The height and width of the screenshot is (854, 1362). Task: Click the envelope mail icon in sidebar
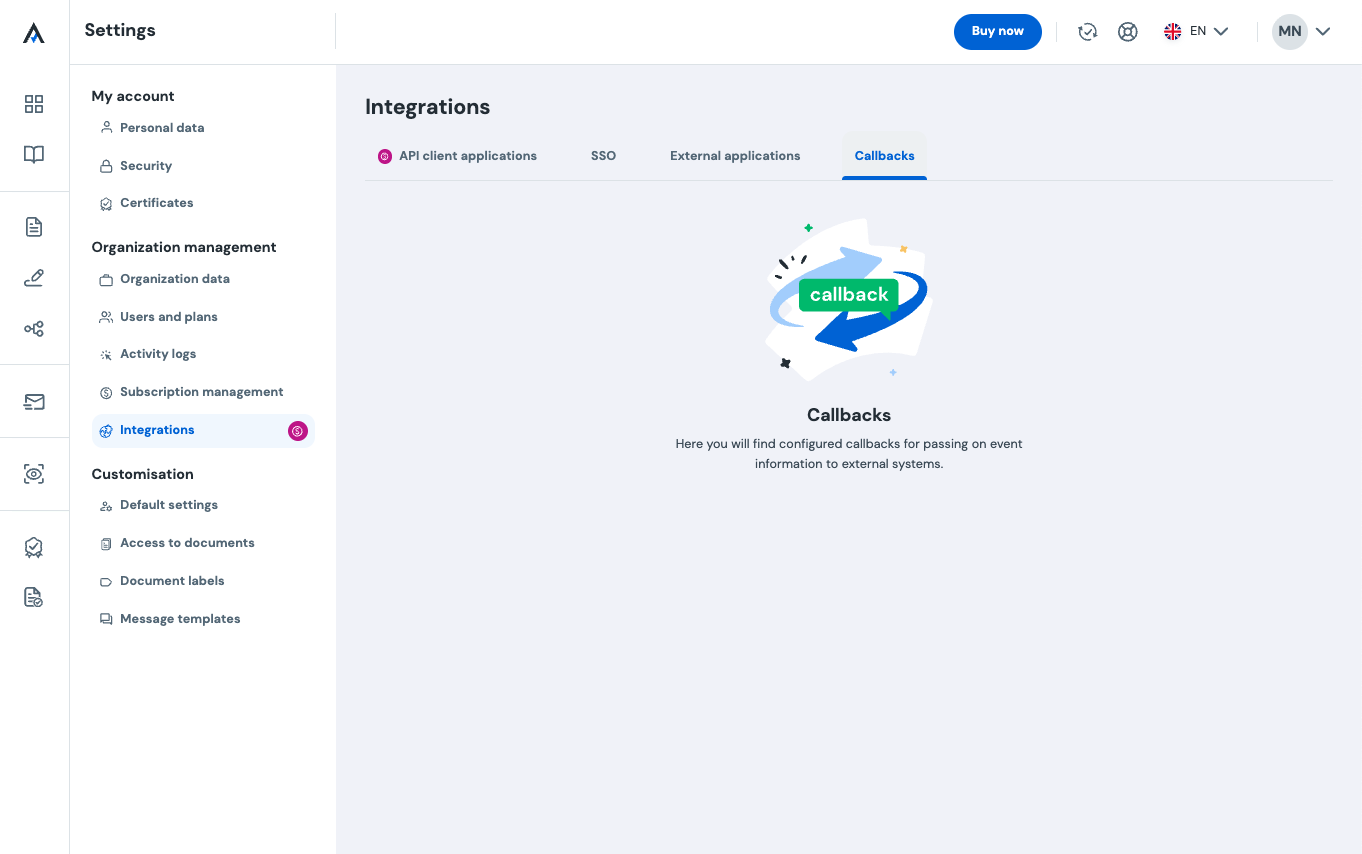(34, 402)
